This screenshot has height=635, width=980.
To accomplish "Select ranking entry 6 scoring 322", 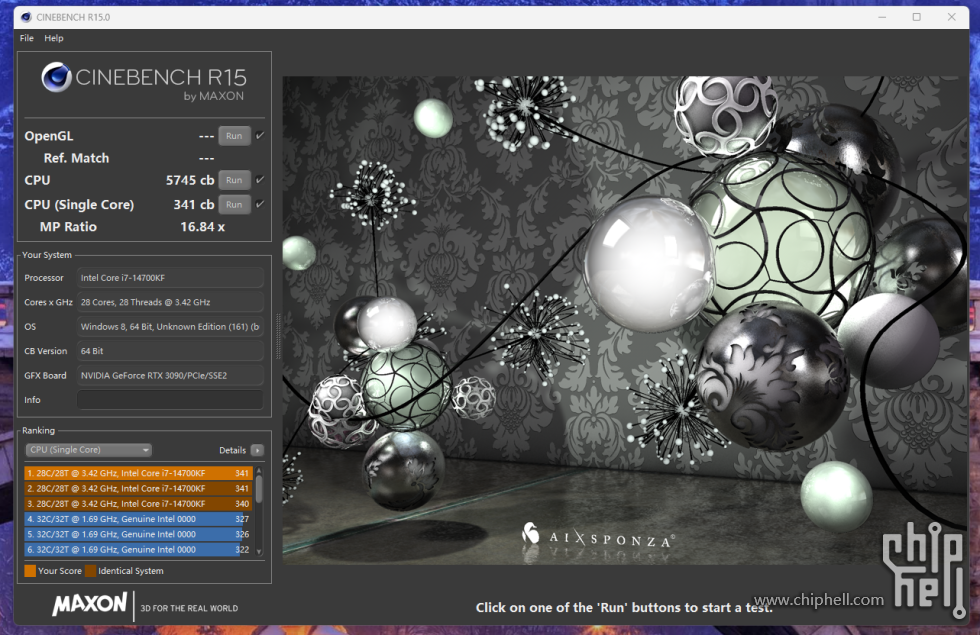I will coord(138,549).
